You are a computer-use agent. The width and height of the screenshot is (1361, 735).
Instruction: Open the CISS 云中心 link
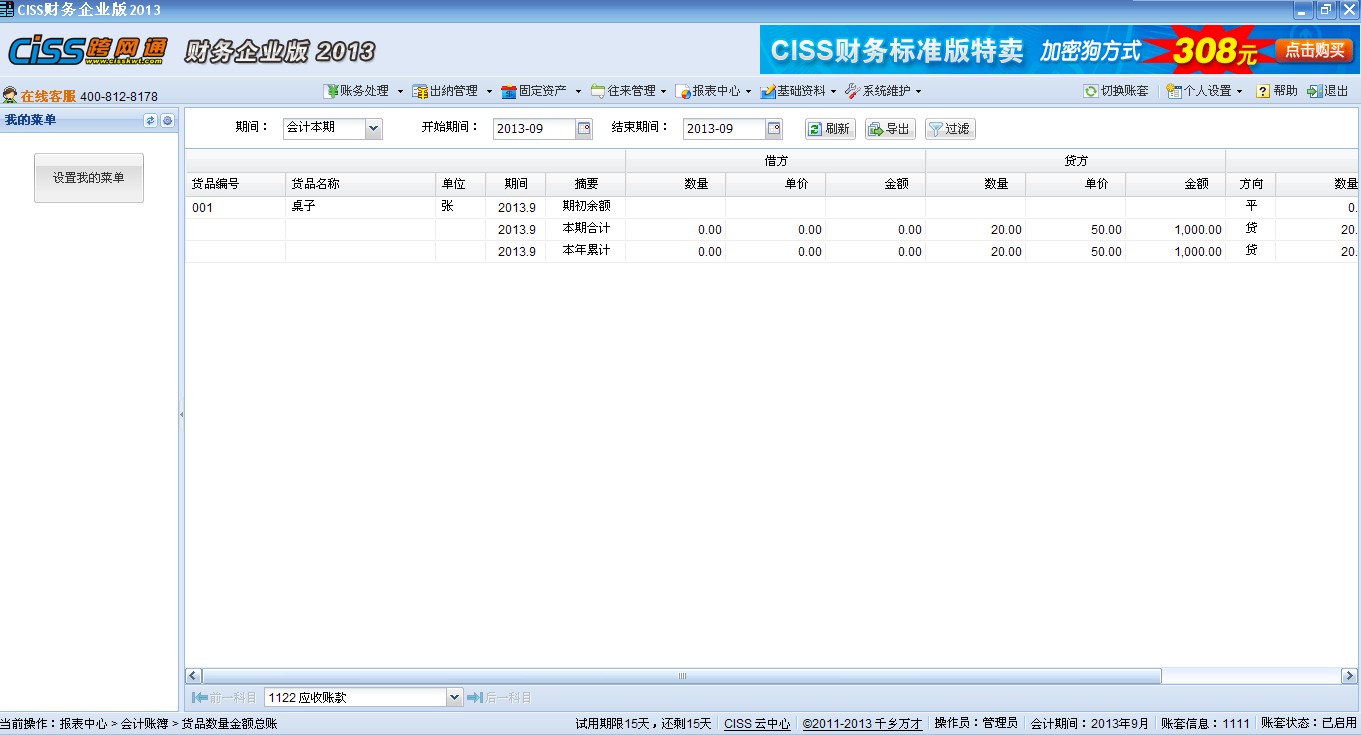pyautogui.click(x=757, y=723)
